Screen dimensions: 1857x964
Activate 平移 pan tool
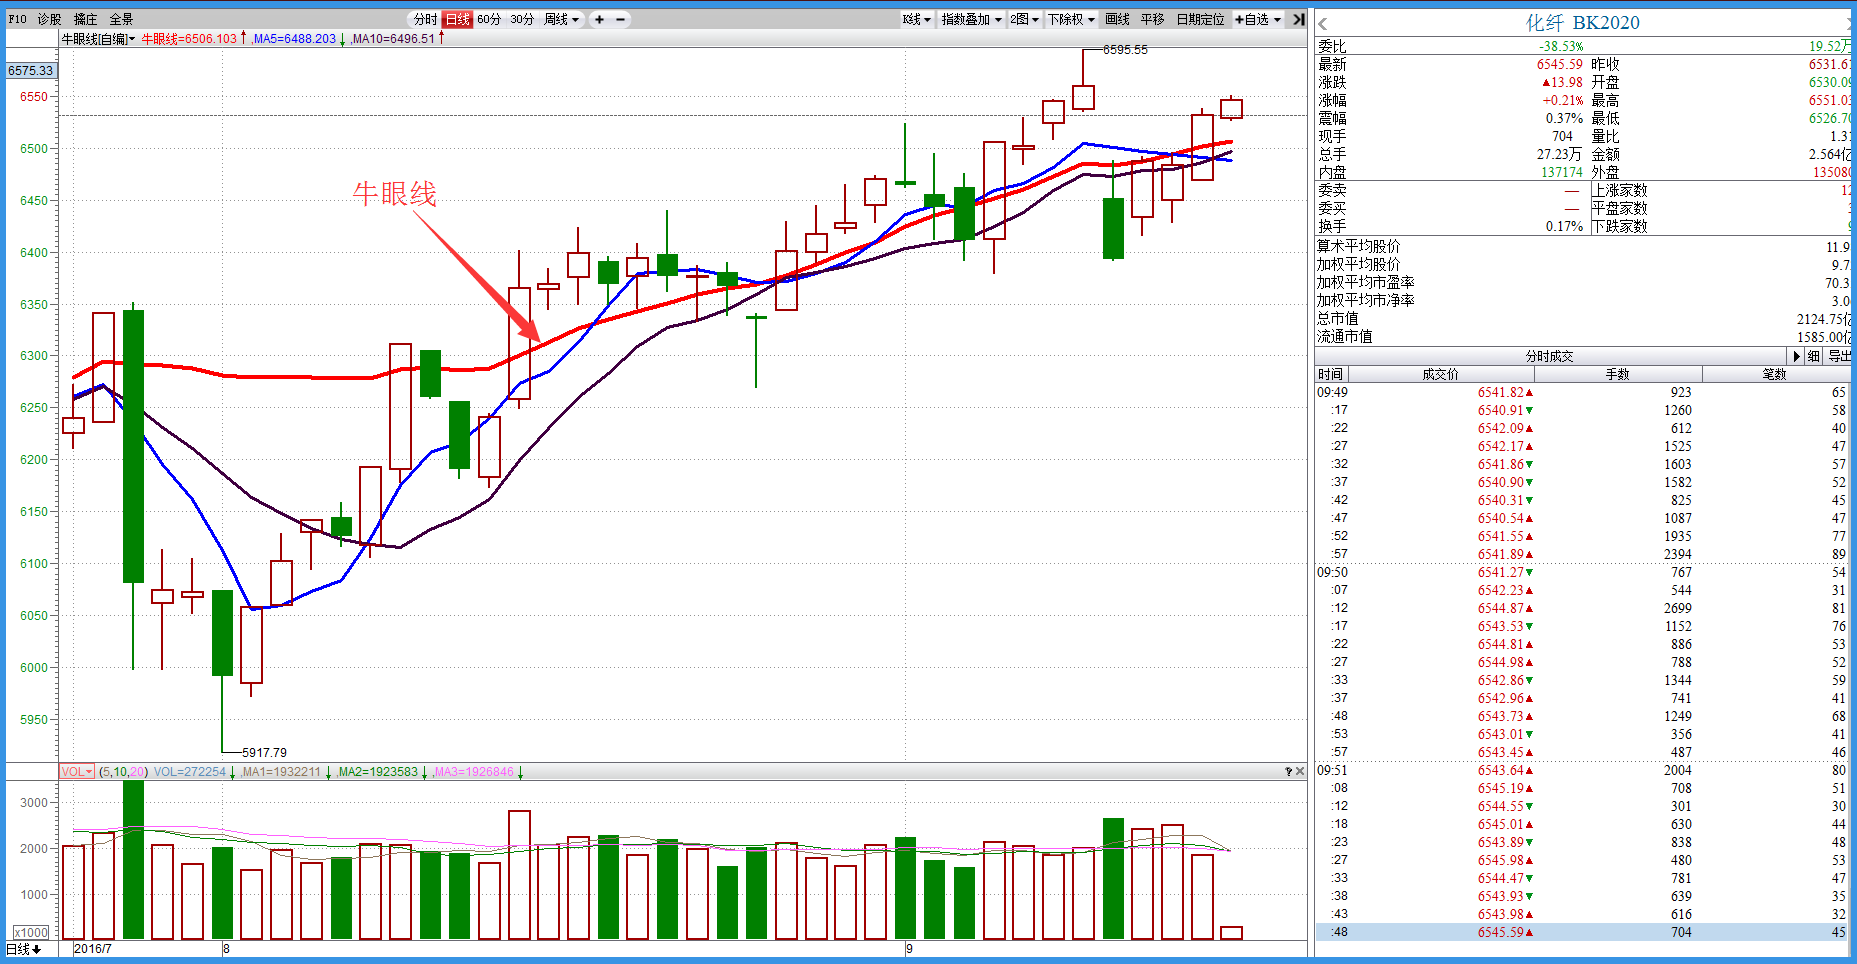click(1152, 19)
